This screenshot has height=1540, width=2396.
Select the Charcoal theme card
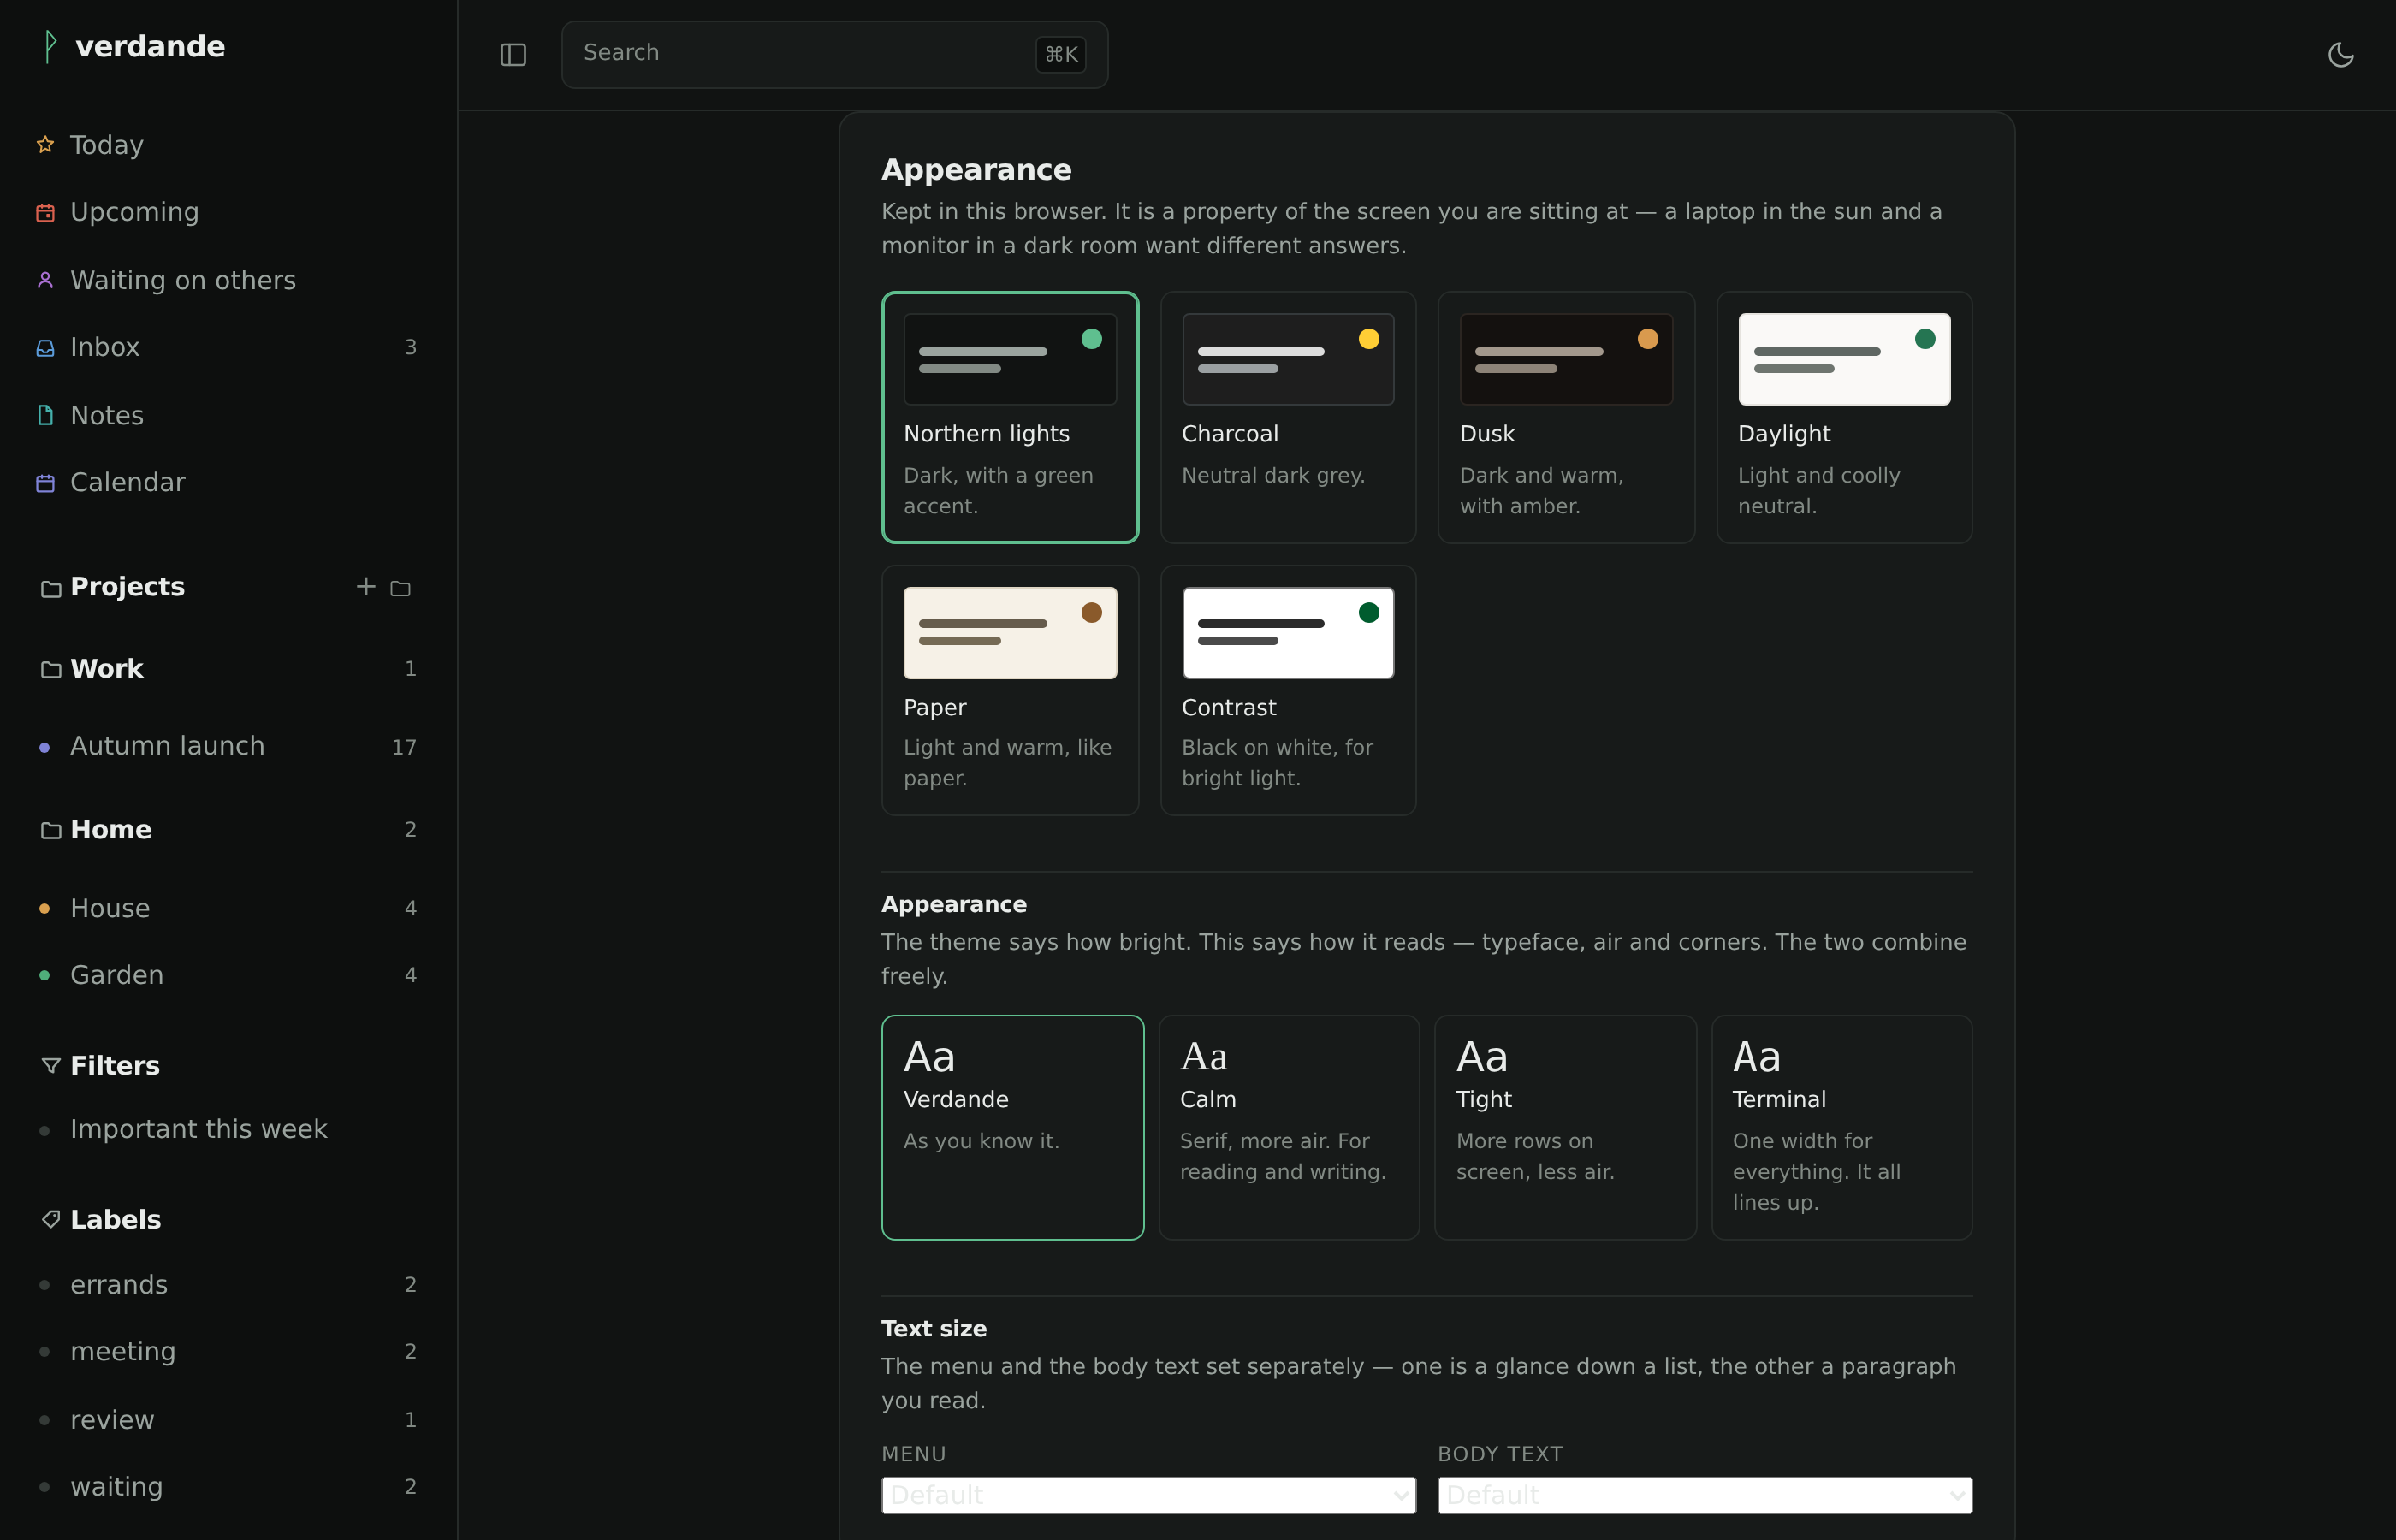(1288, 417)
